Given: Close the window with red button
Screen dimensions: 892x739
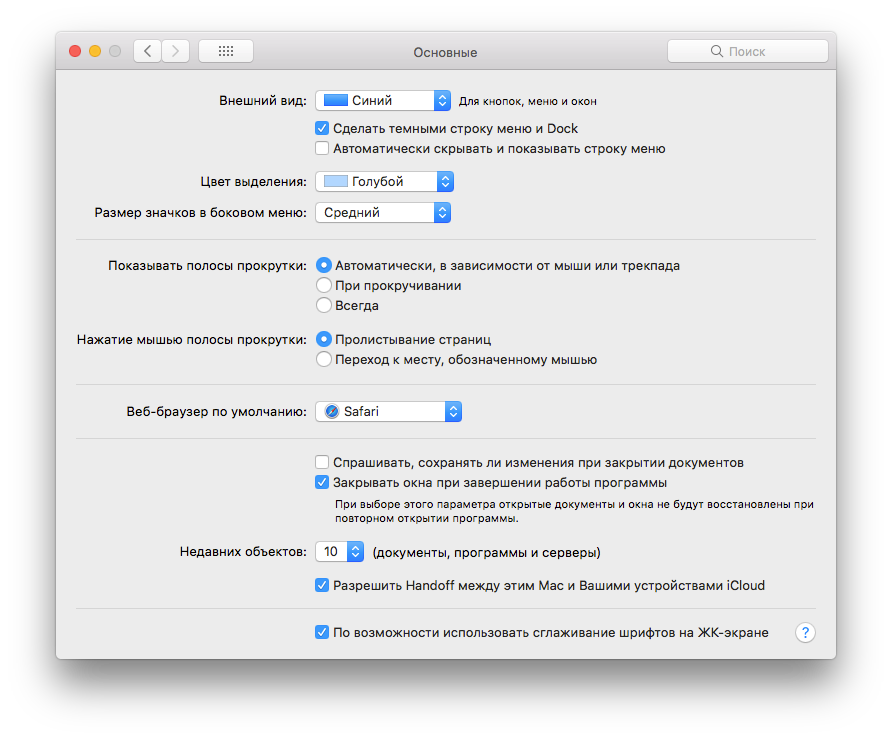Looking at the screenshot, I should point(75,51).
